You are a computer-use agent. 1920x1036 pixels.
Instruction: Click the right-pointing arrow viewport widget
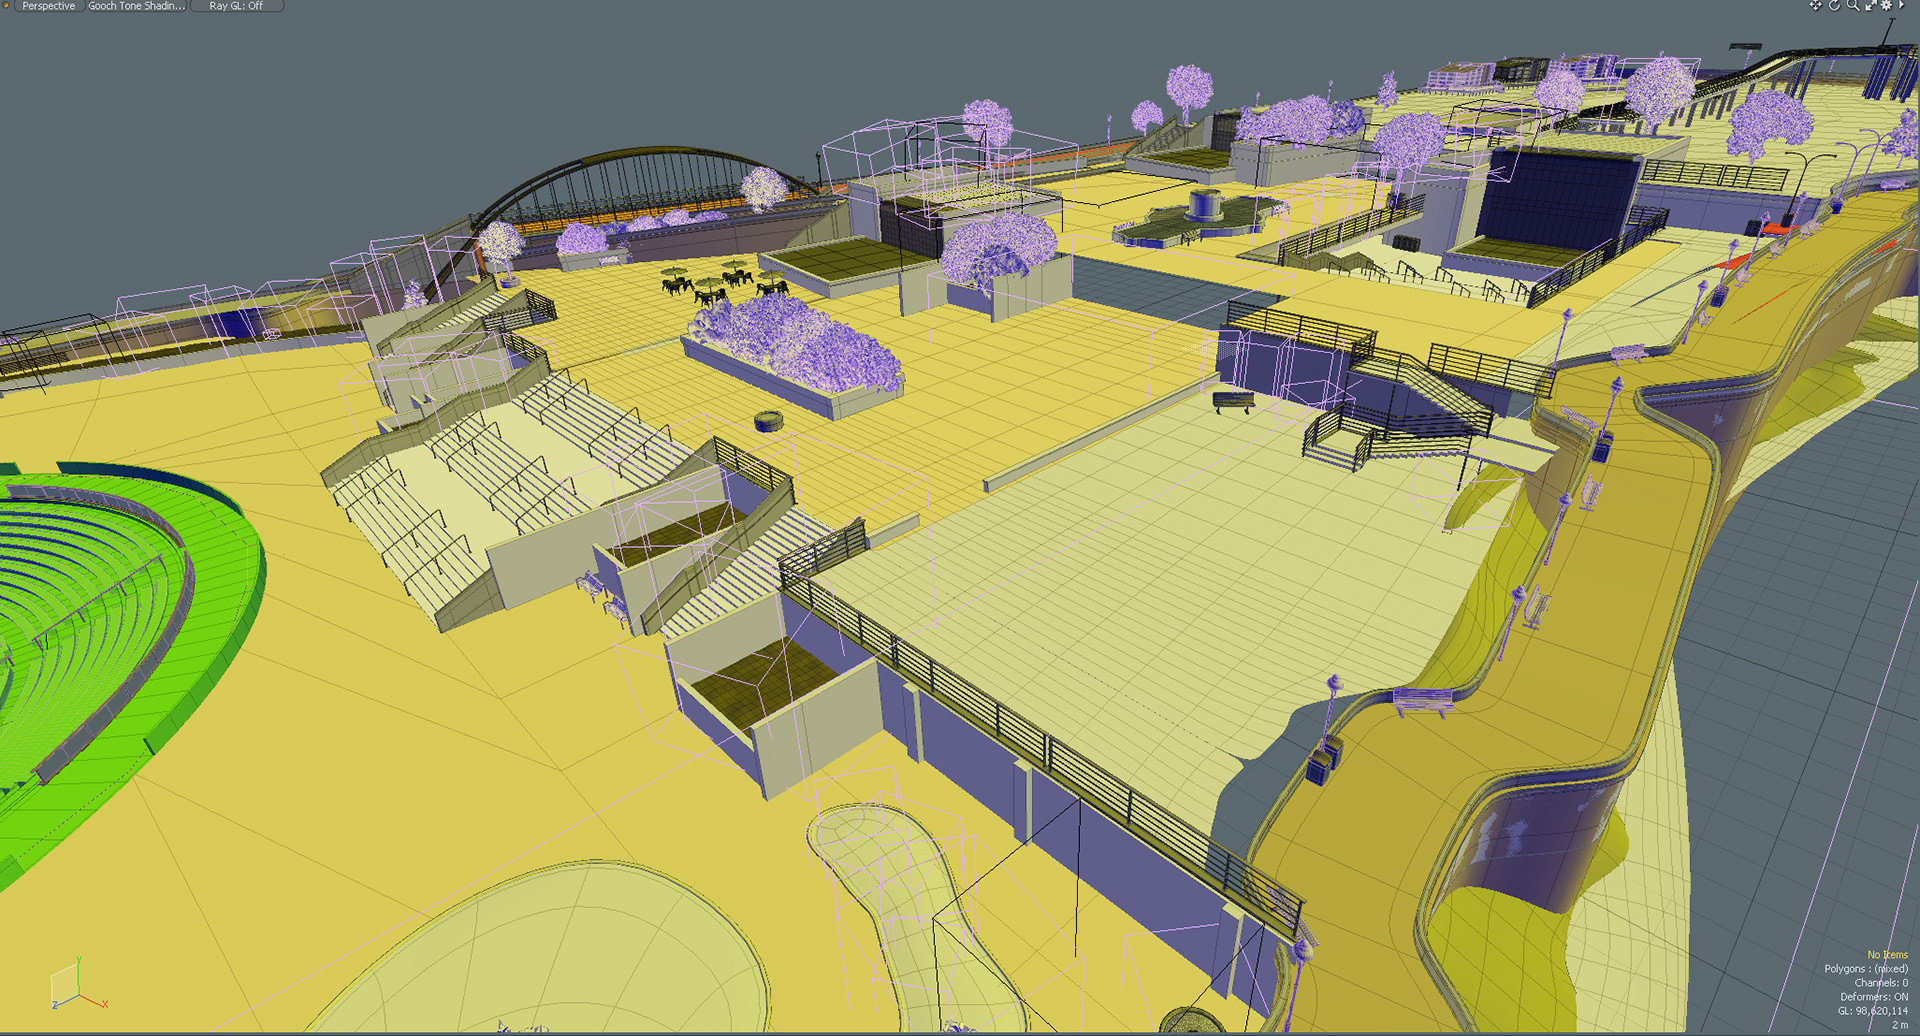[1901, 5]
